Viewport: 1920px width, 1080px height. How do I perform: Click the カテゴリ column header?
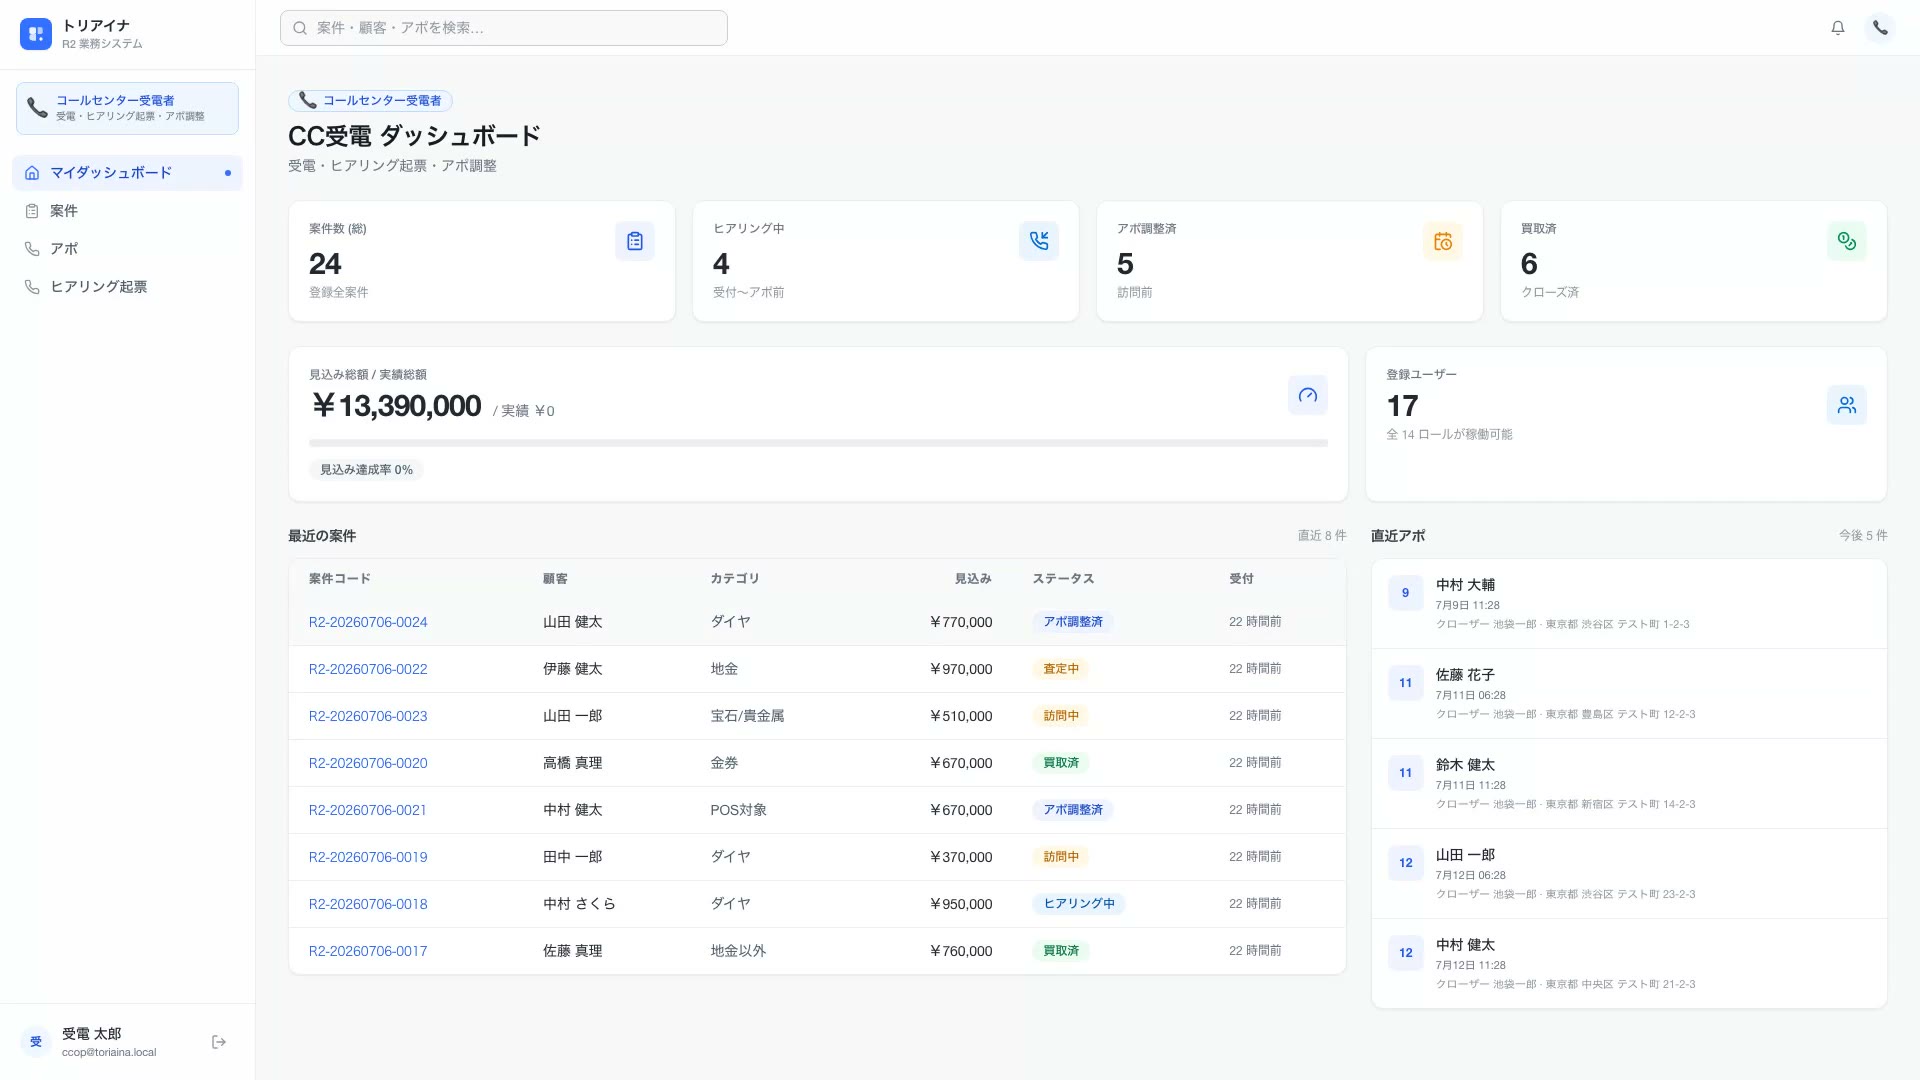coord(735,579)
